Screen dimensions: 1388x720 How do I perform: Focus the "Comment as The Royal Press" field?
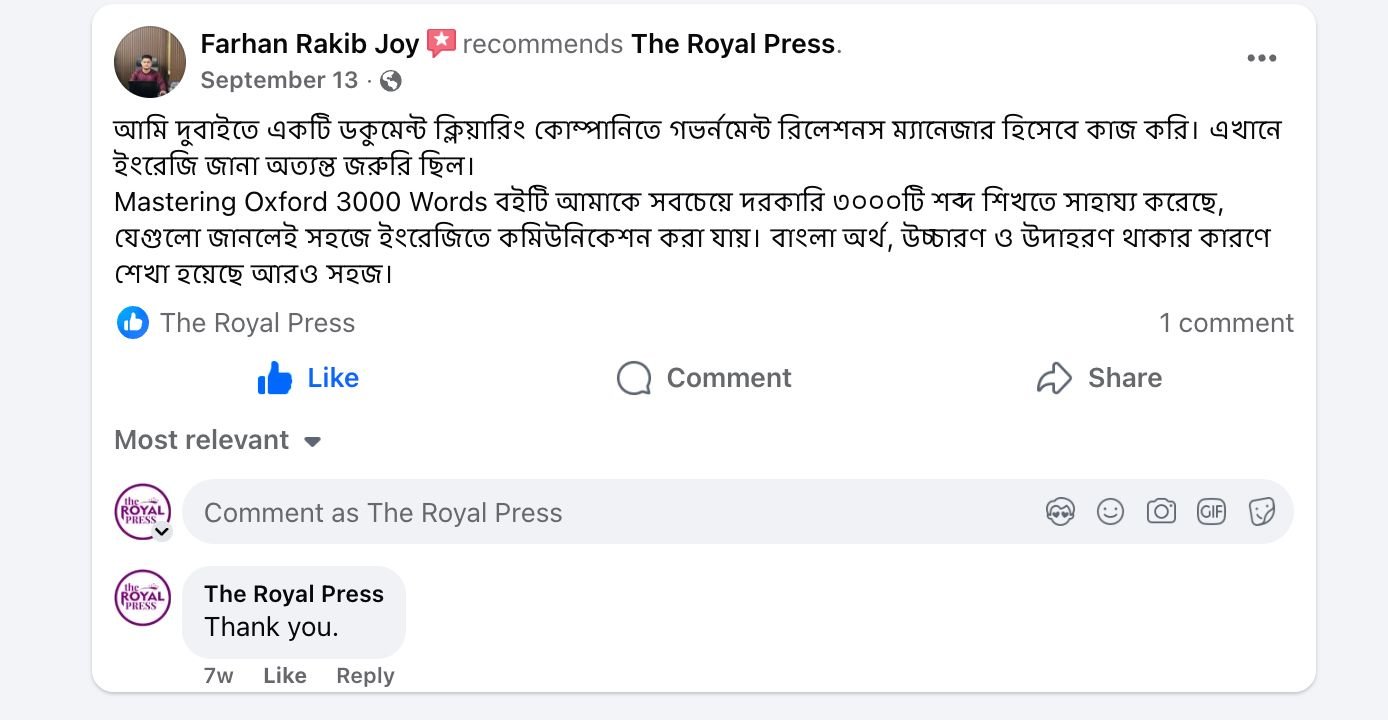tap(600, 512)
